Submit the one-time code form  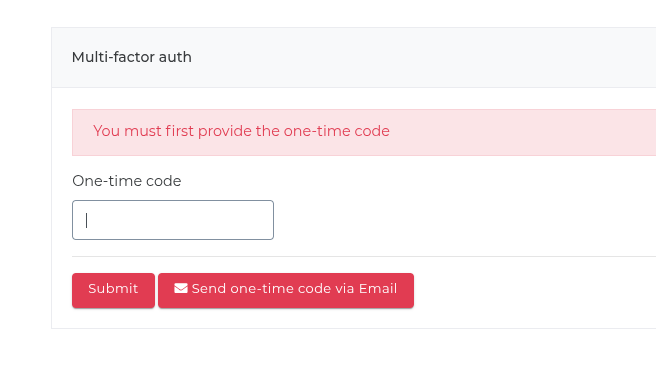113,291
